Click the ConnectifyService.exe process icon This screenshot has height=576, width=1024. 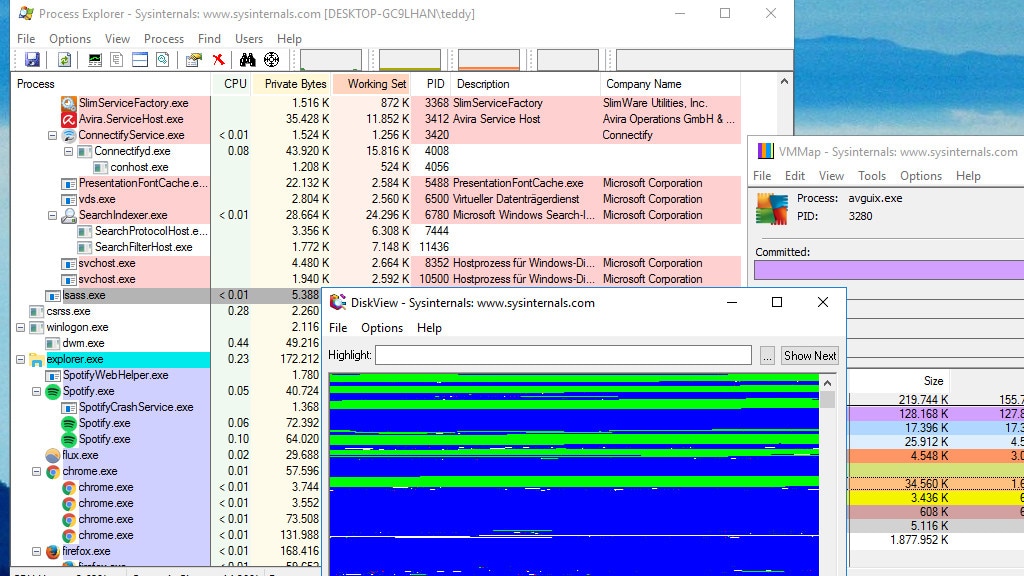pos(69,135)
